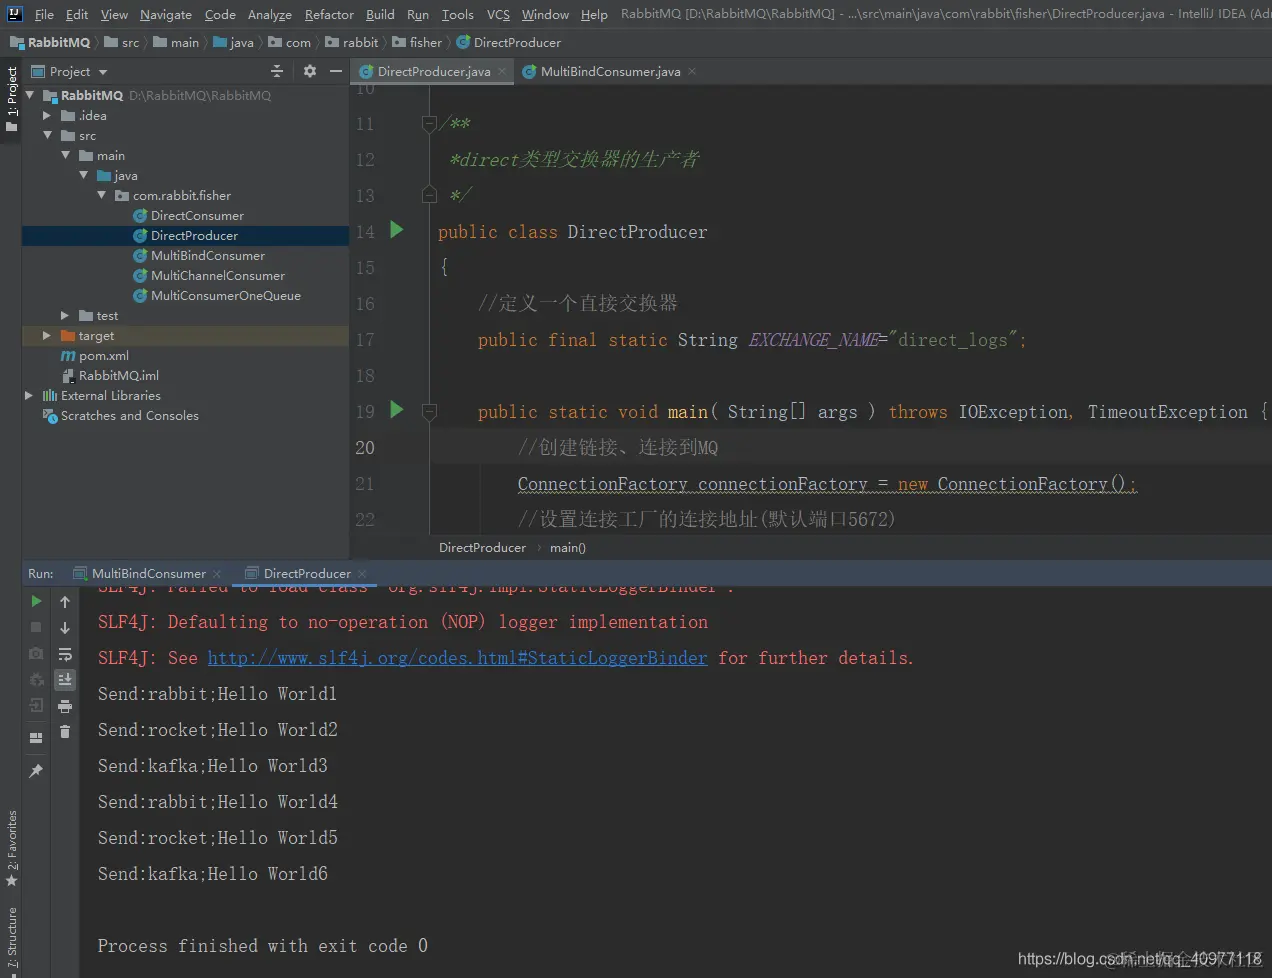1272x978 pixels.
Task: Close the DirectProducer.java editor tab
Action: coord(502,71)
